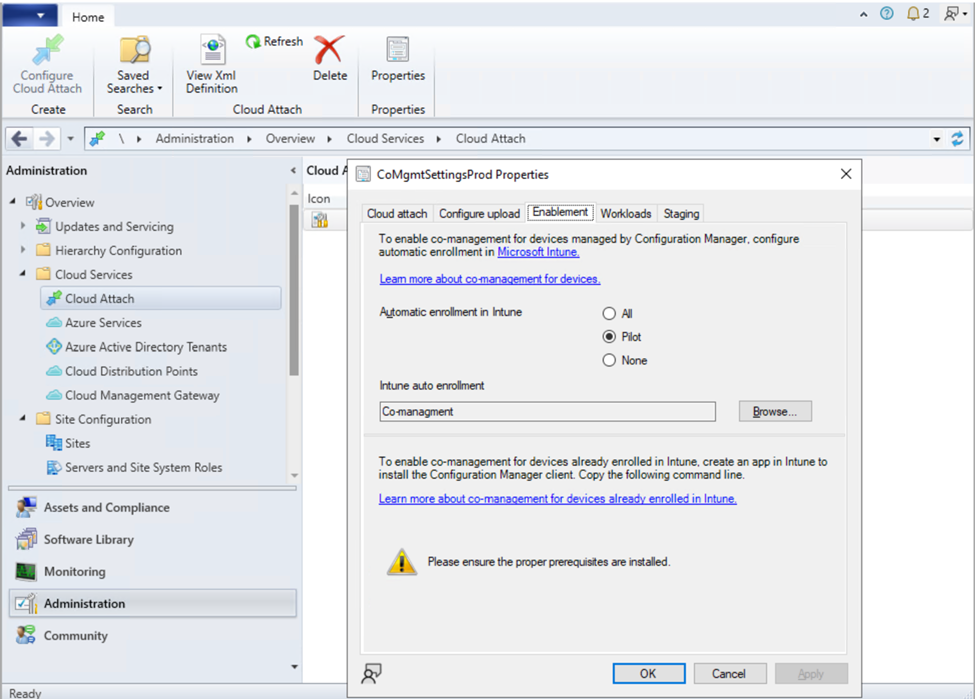Open the navigation history dropdown arrow
Screen dimensions: 975x699
[70, 139]
